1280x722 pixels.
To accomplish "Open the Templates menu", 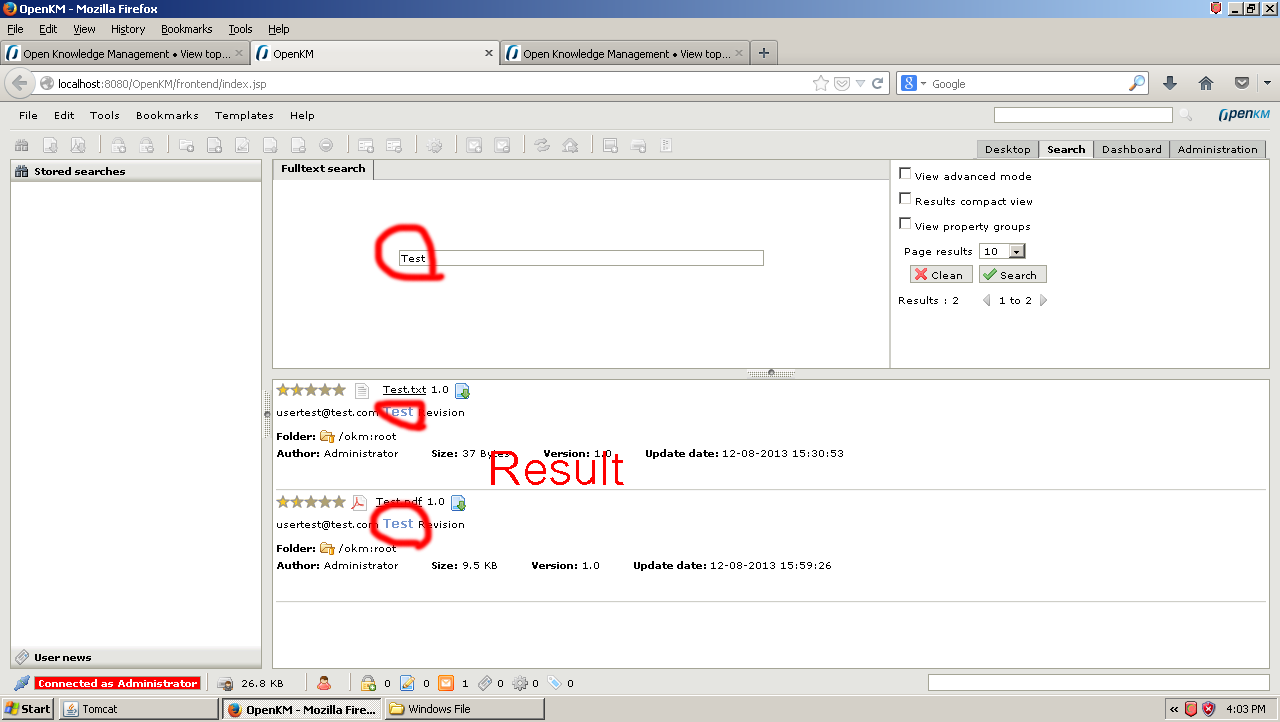I will [244, 116].
